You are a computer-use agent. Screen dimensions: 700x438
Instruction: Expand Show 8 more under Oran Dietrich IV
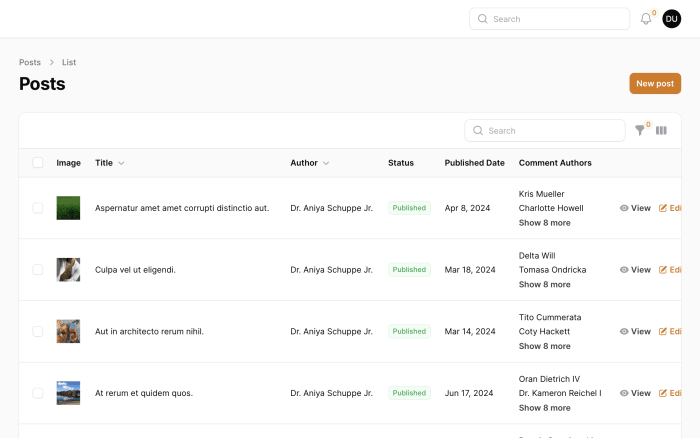(545, 408)
